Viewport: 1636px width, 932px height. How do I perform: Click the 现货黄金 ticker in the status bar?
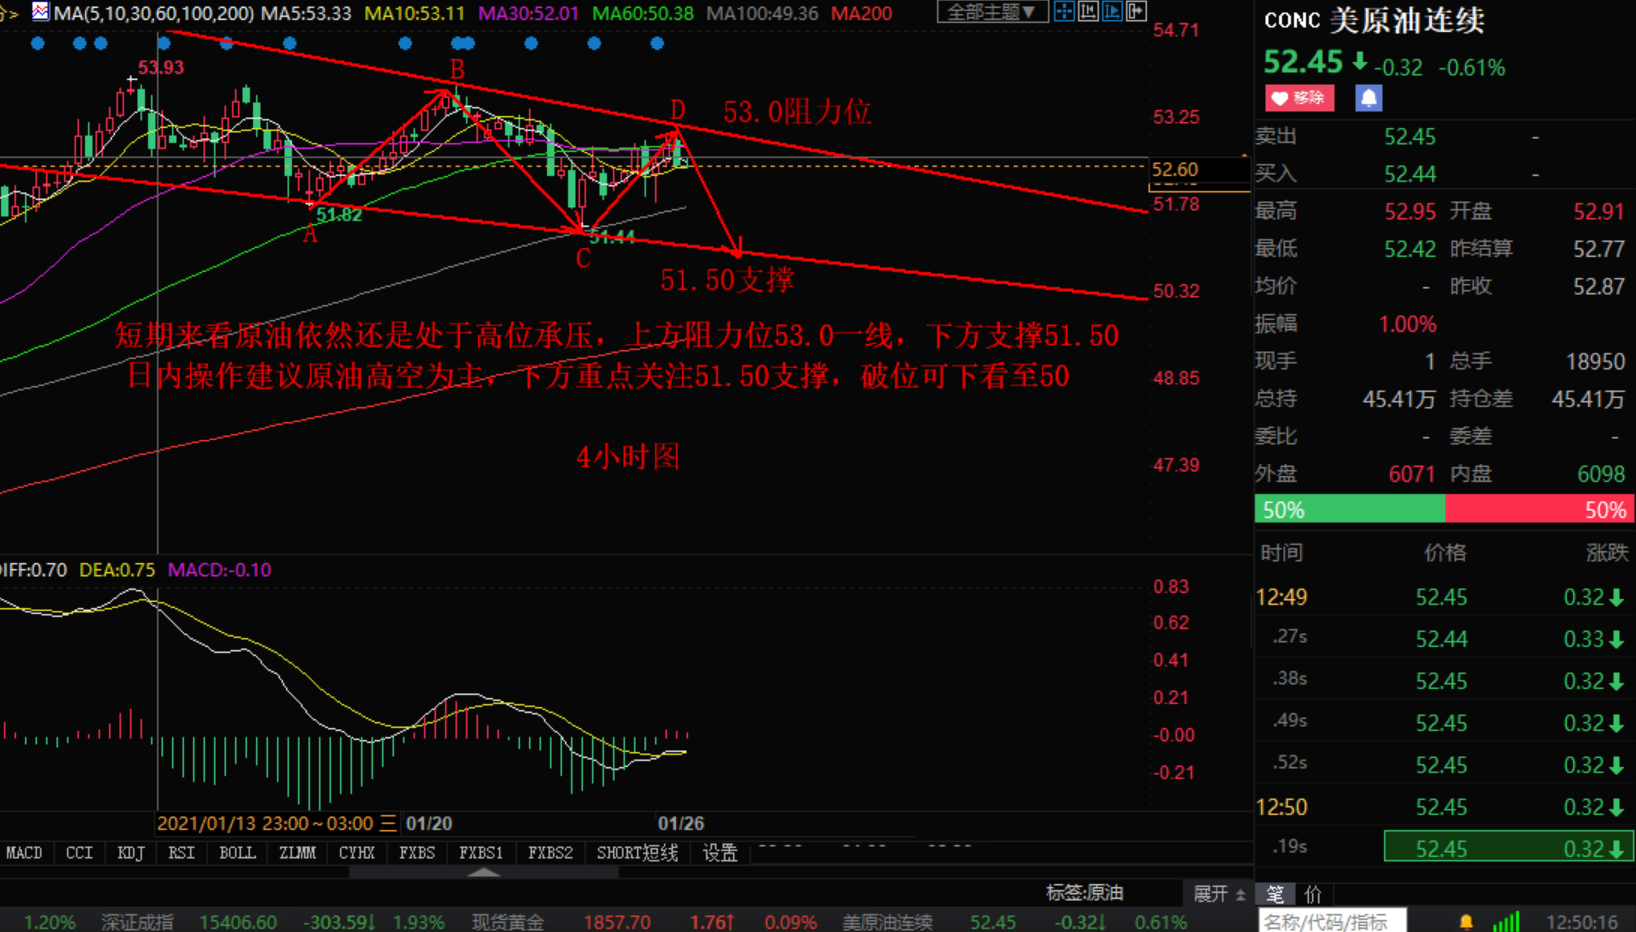508,921
